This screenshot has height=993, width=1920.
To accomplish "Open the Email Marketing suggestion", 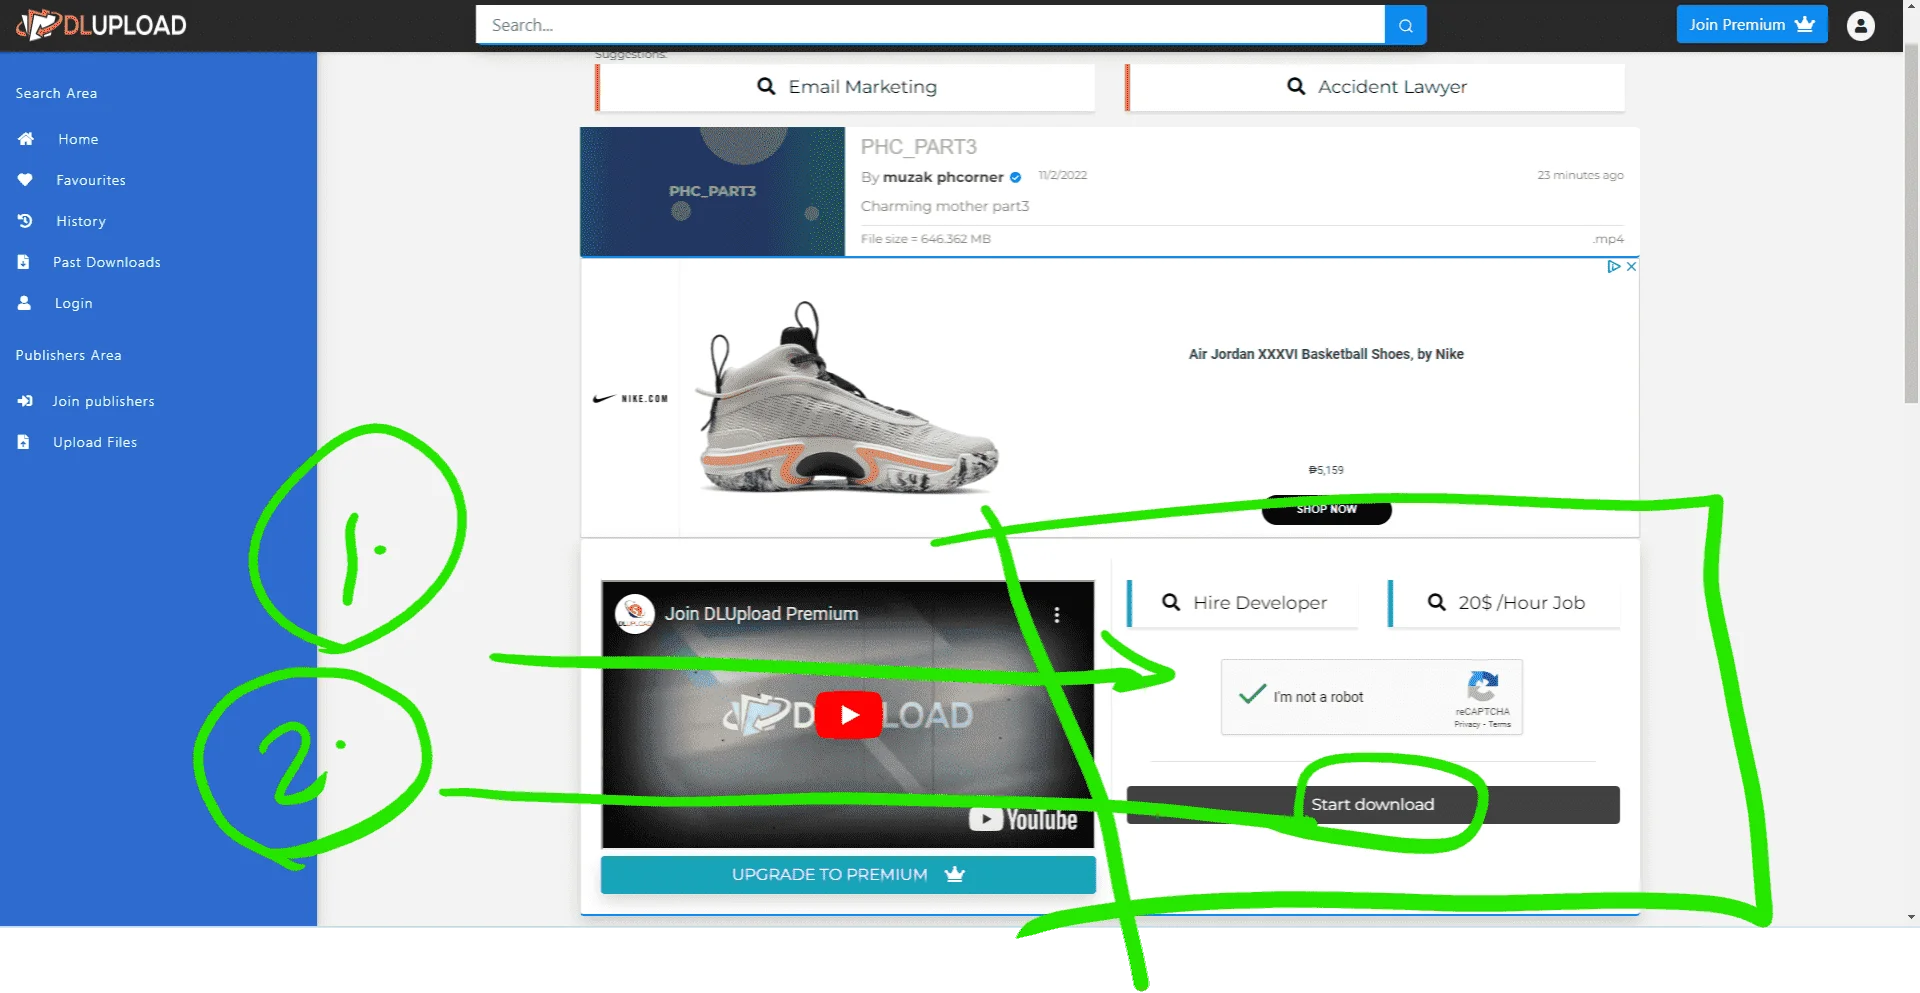I will pyautogui.click(x=846, y=87).
